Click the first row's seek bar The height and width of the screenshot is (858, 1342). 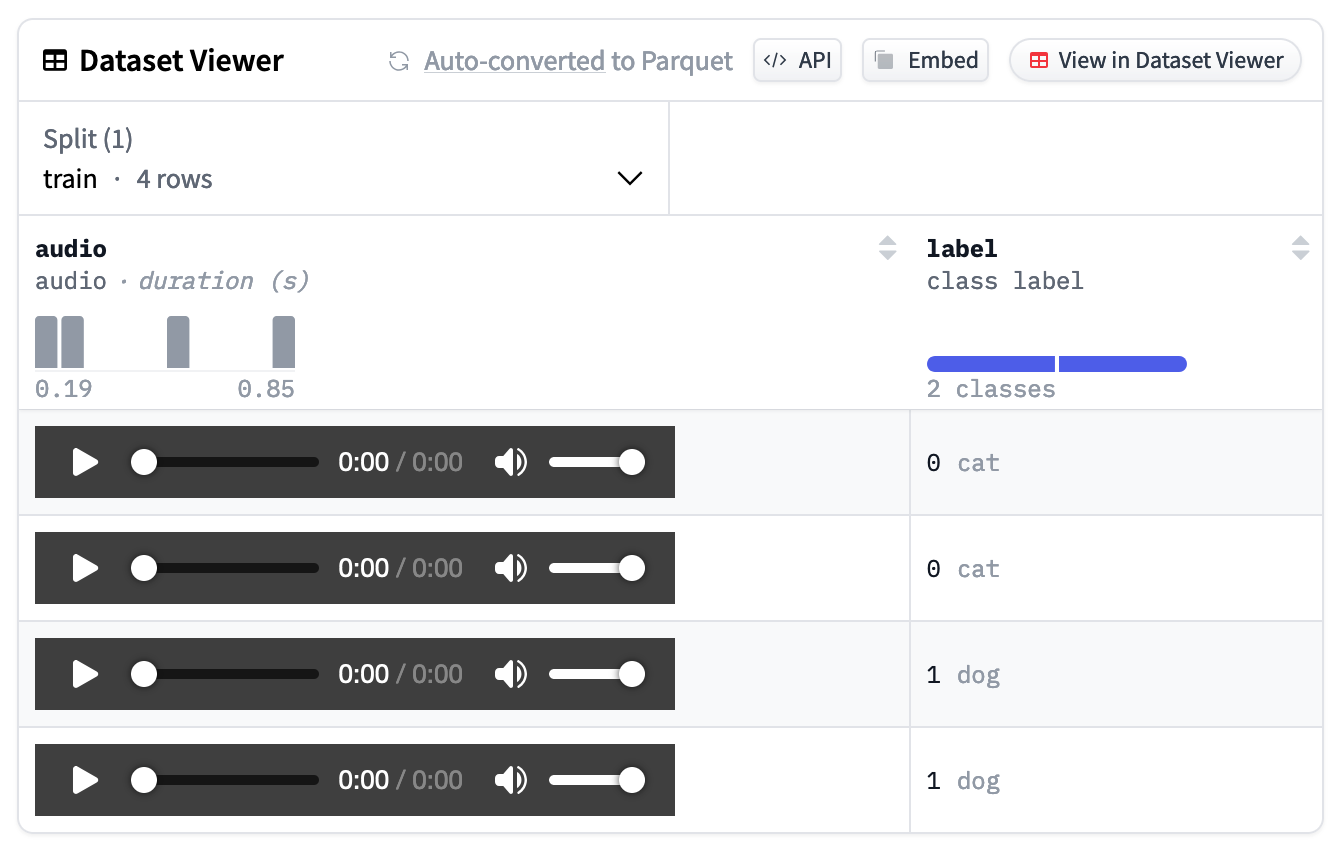pyautogui.click(x=230, y=462)
